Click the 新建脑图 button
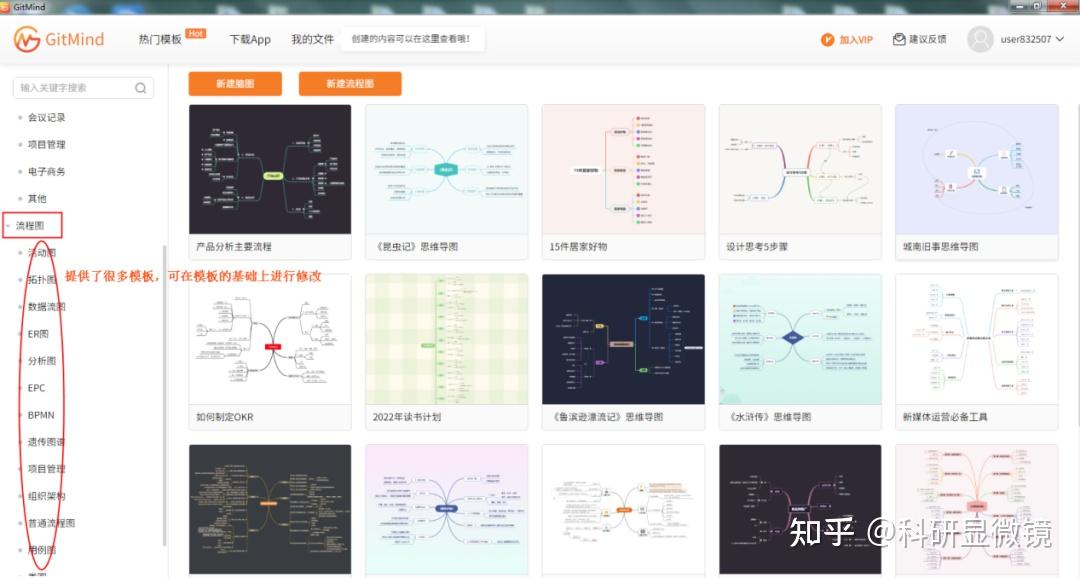The image size is (1080, 578). pos(236,84)
